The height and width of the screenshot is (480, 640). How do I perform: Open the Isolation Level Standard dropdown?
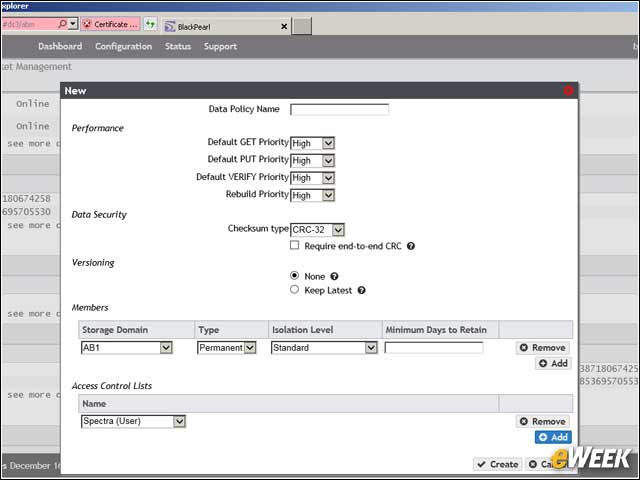click(x=324, y=348)
